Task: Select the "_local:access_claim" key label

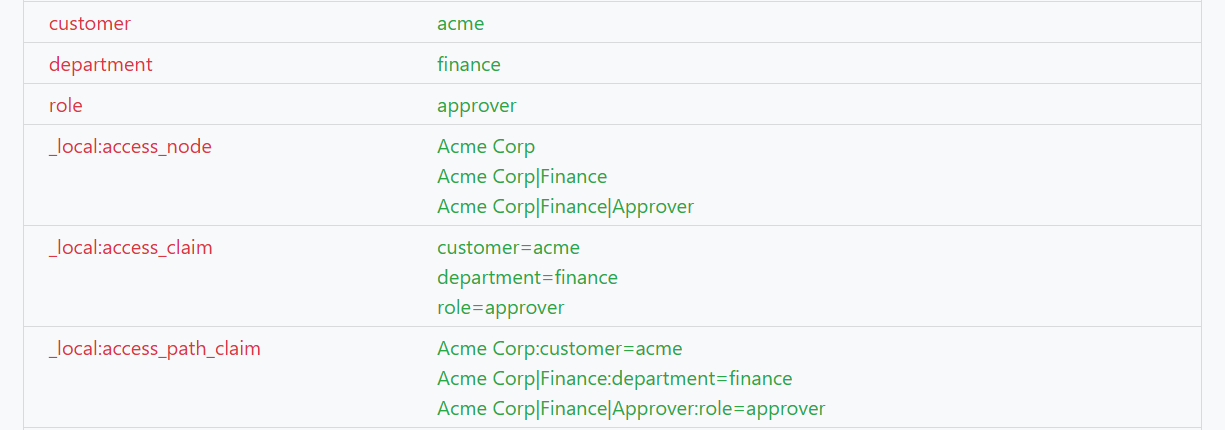Action: 131,247
